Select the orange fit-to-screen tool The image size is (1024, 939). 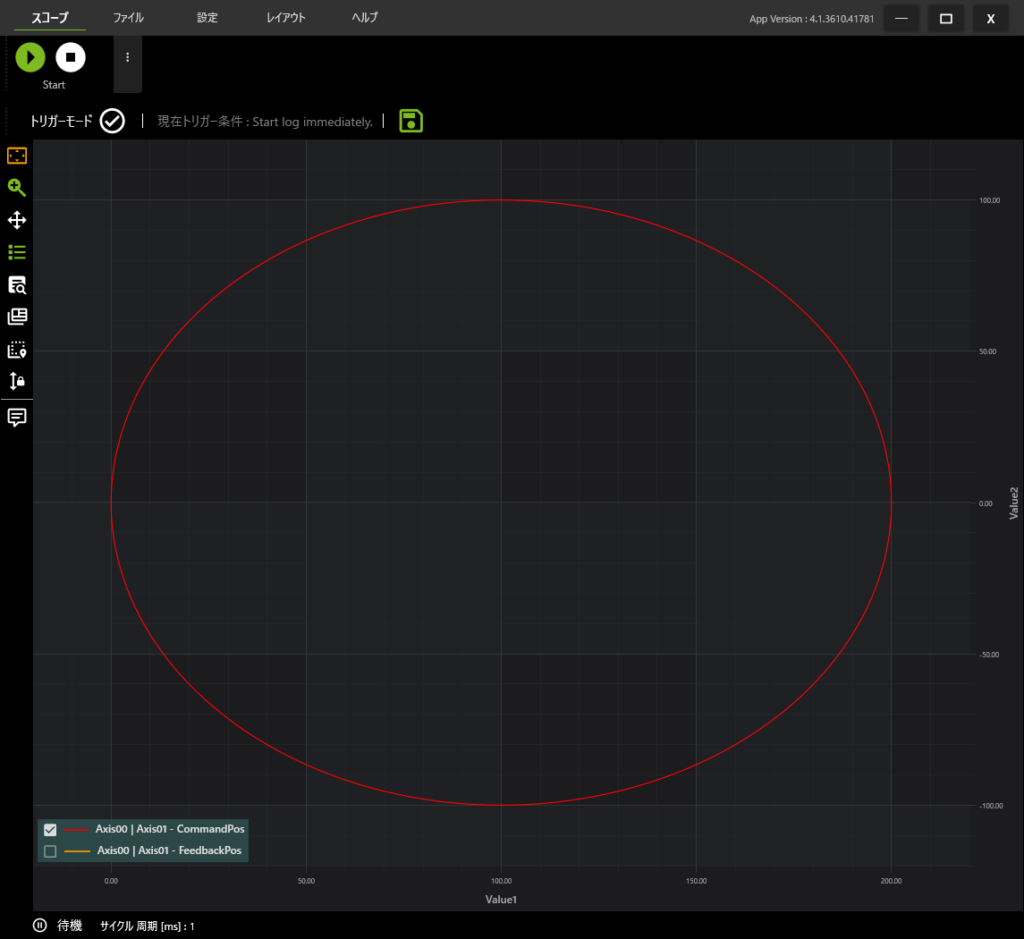tap(17, 156)
